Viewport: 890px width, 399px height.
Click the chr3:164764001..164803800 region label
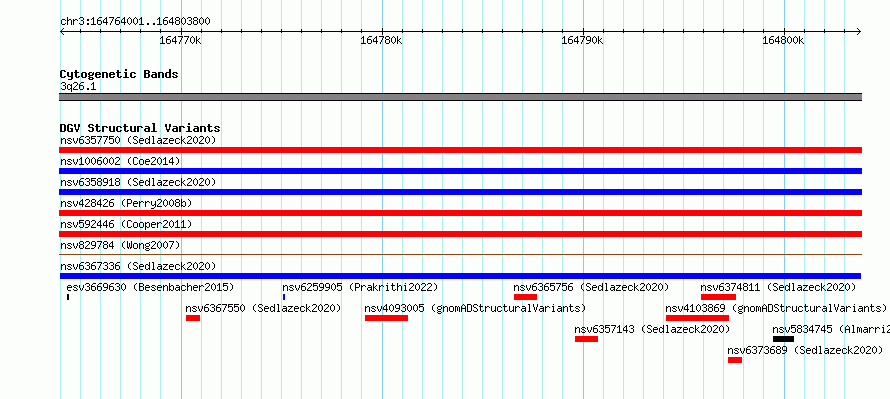[135, 22]
